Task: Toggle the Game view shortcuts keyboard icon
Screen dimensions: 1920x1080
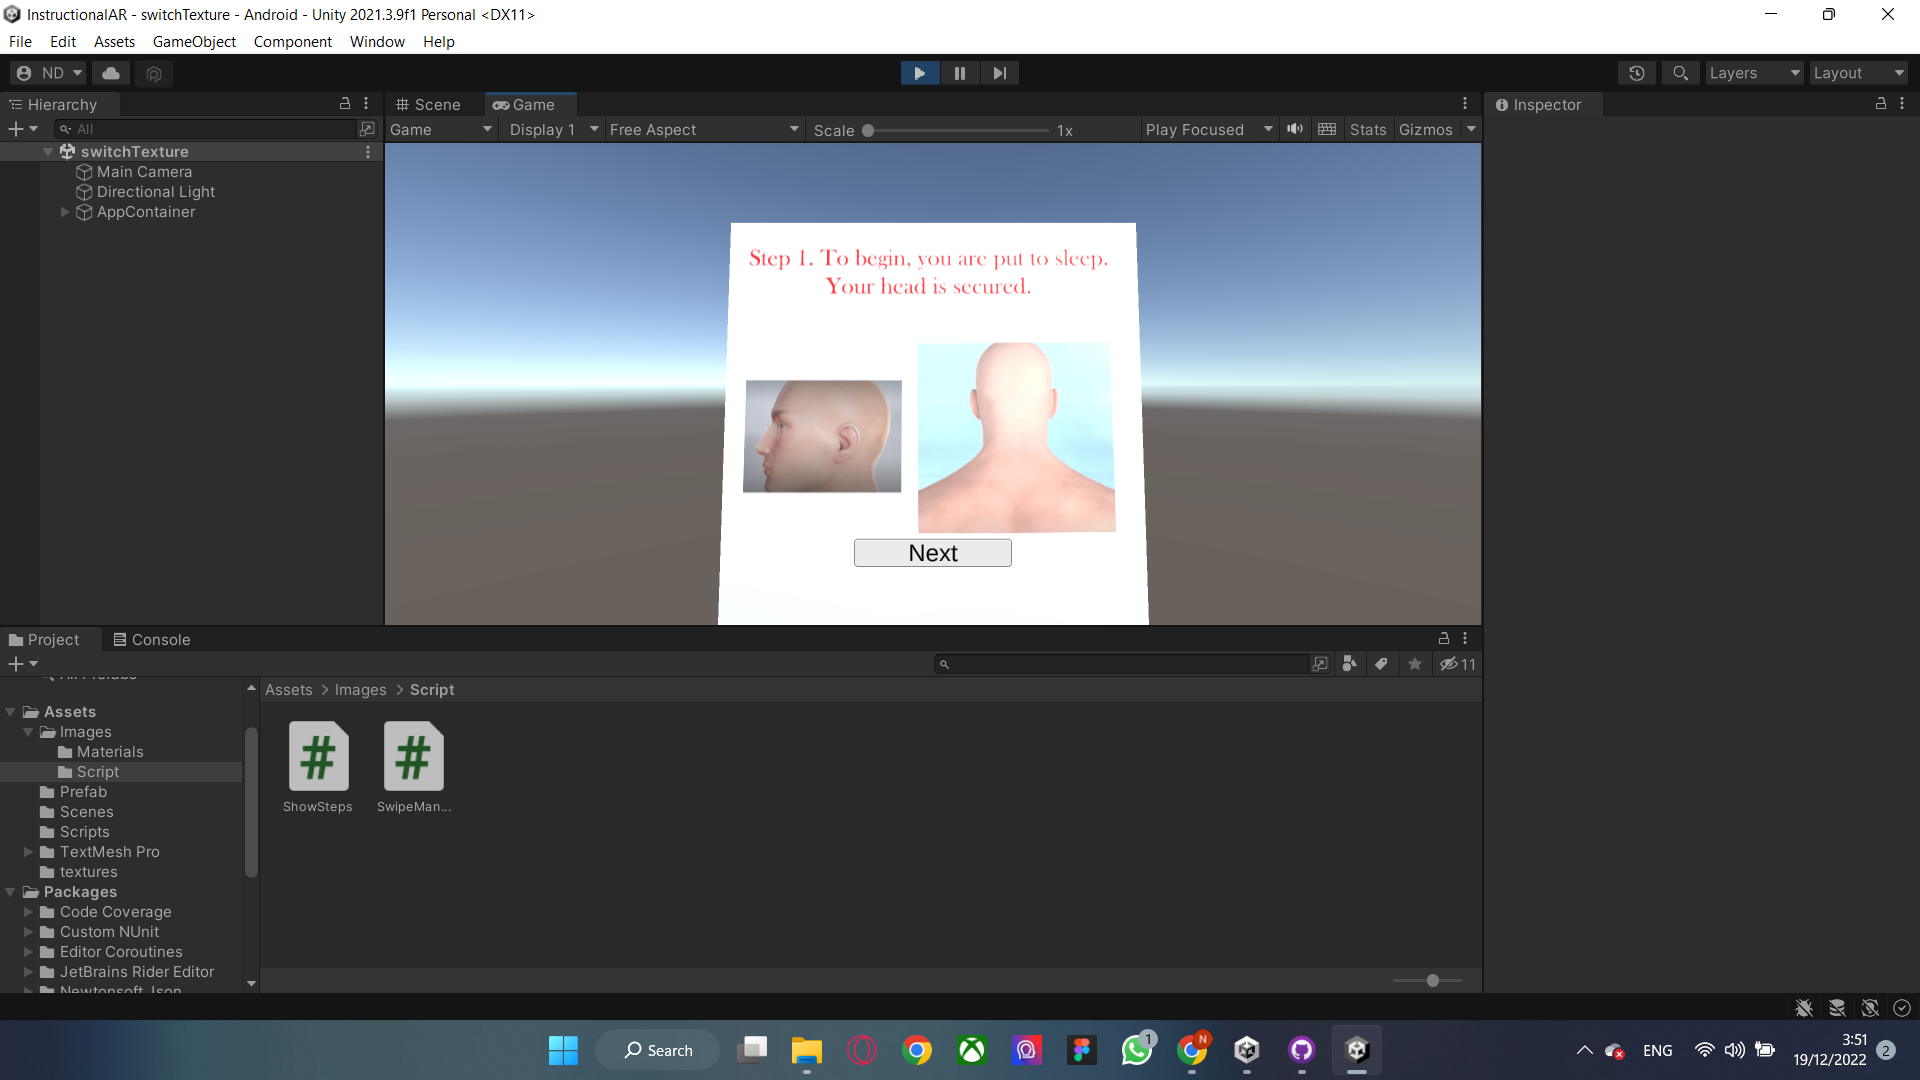Action: click(x=1327, y=129)
